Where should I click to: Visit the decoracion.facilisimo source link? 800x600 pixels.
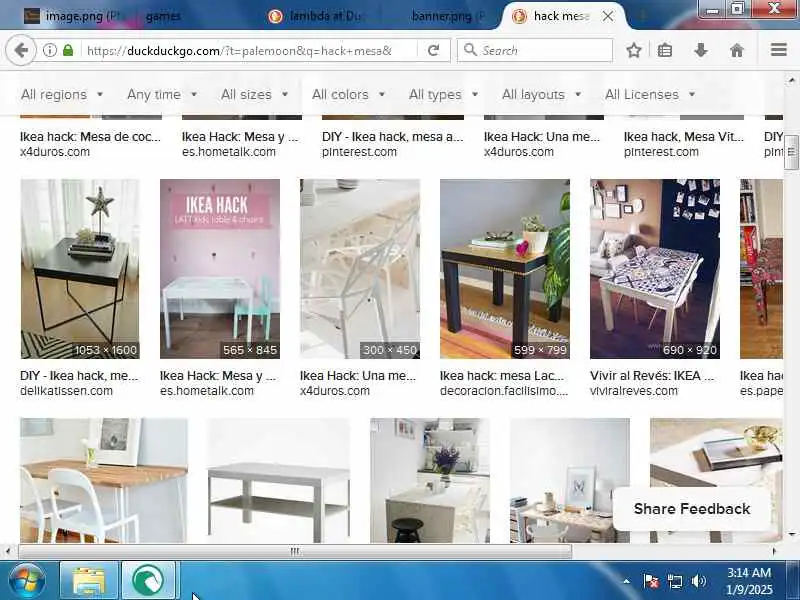[x=504, y=391]
